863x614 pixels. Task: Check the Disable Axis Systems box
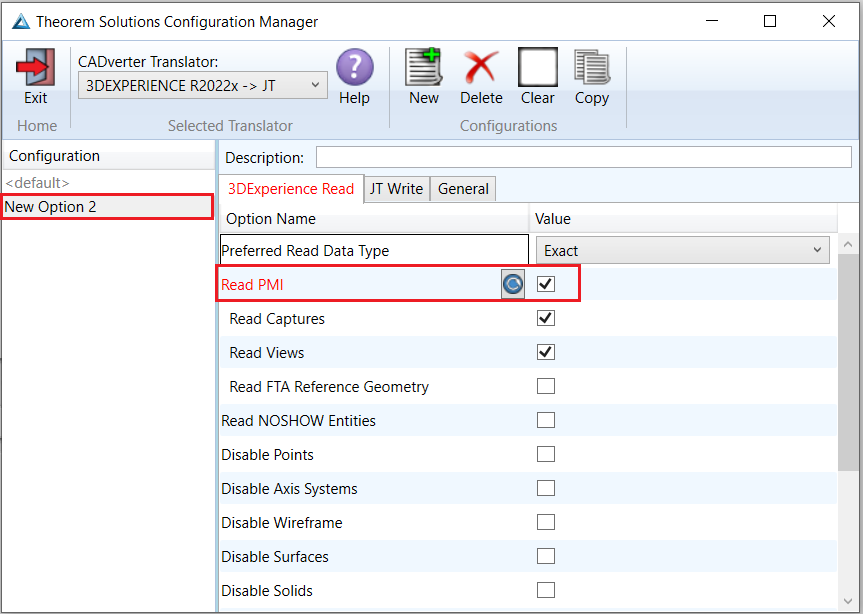[546, 489]
